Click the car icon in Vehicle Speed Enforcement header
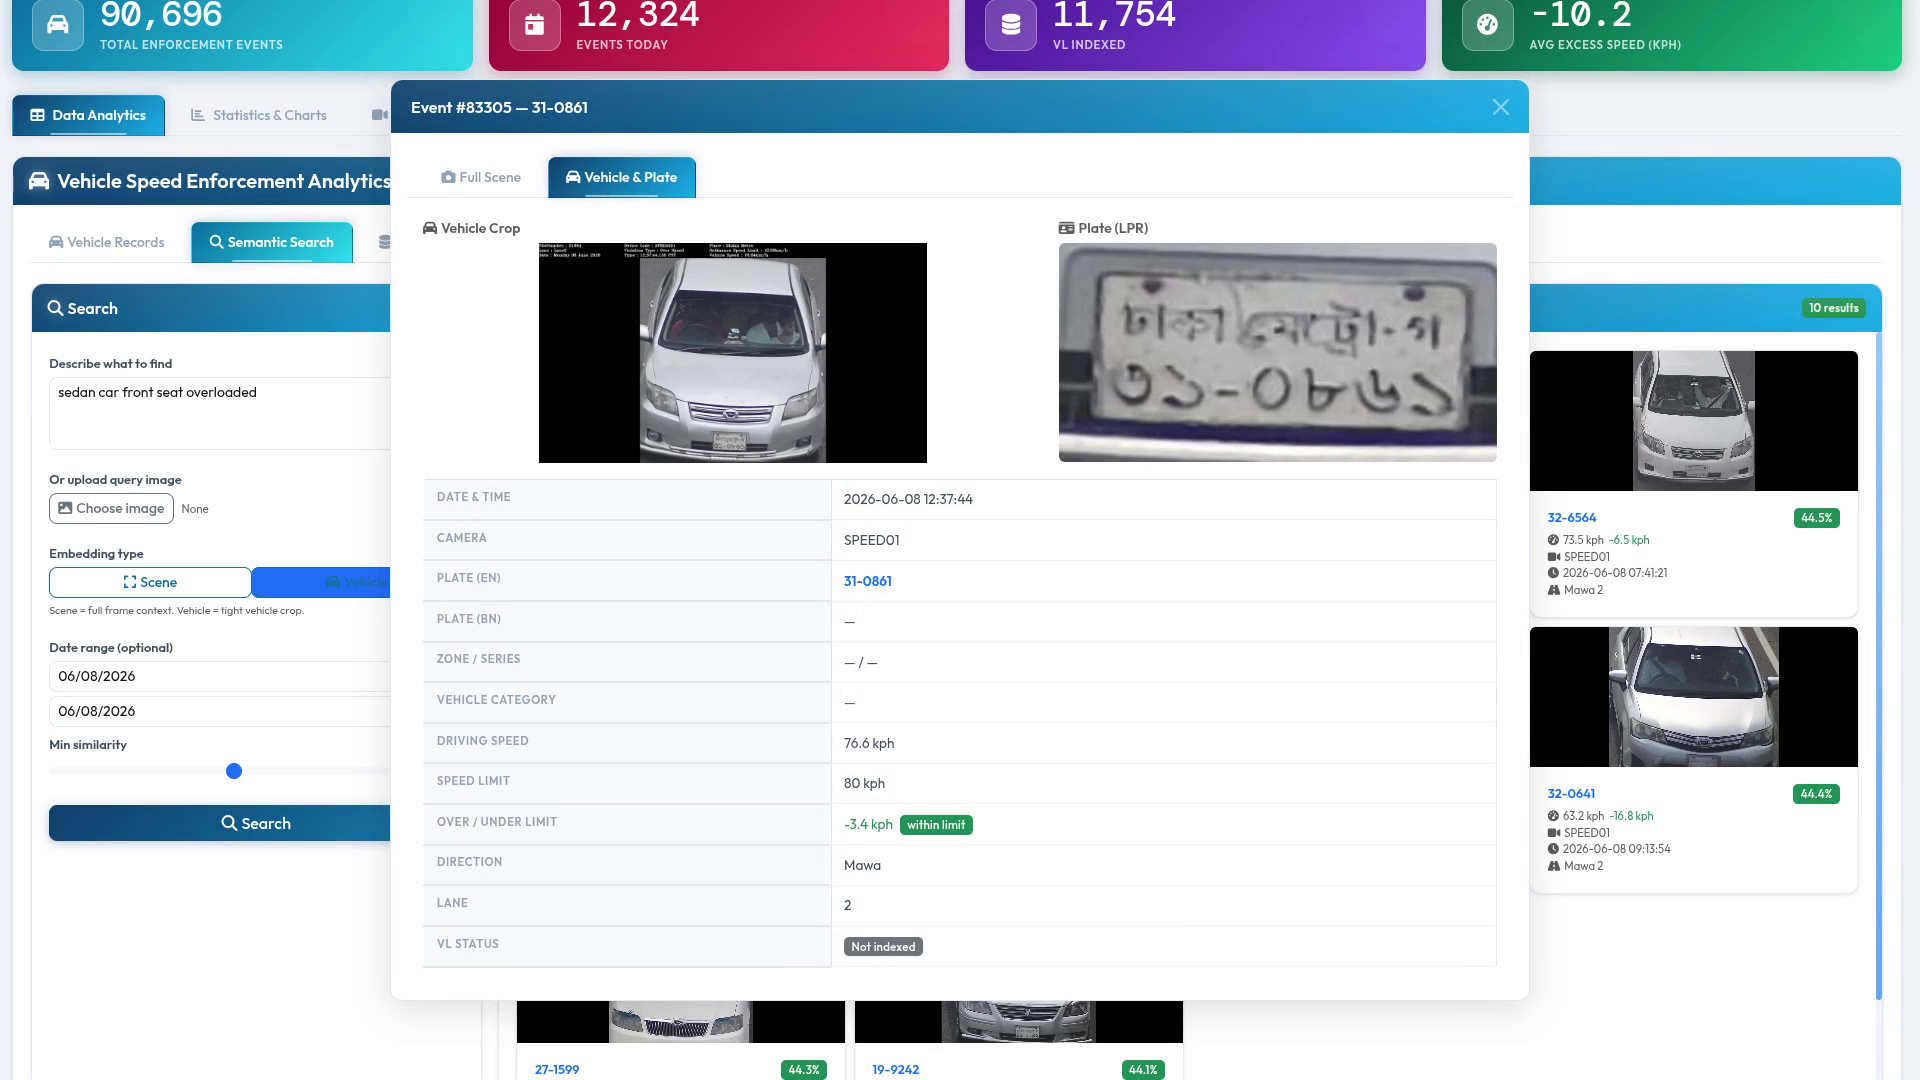Screen dimensions: 1920x1080 point(39,181)
